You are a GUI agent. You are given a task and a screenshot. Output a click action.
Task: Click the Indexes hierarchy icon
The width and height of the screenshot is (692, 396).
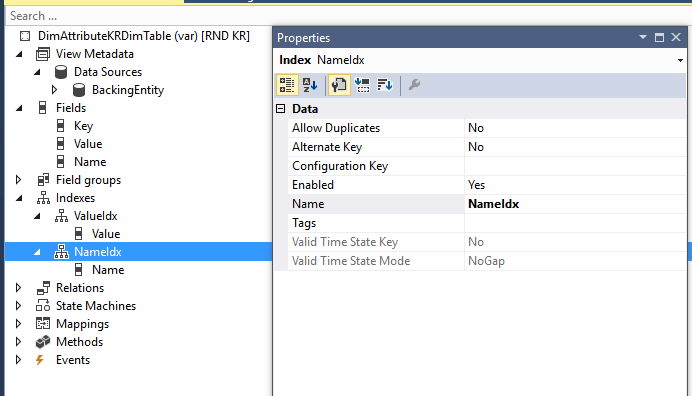click(x=43, y=198)
